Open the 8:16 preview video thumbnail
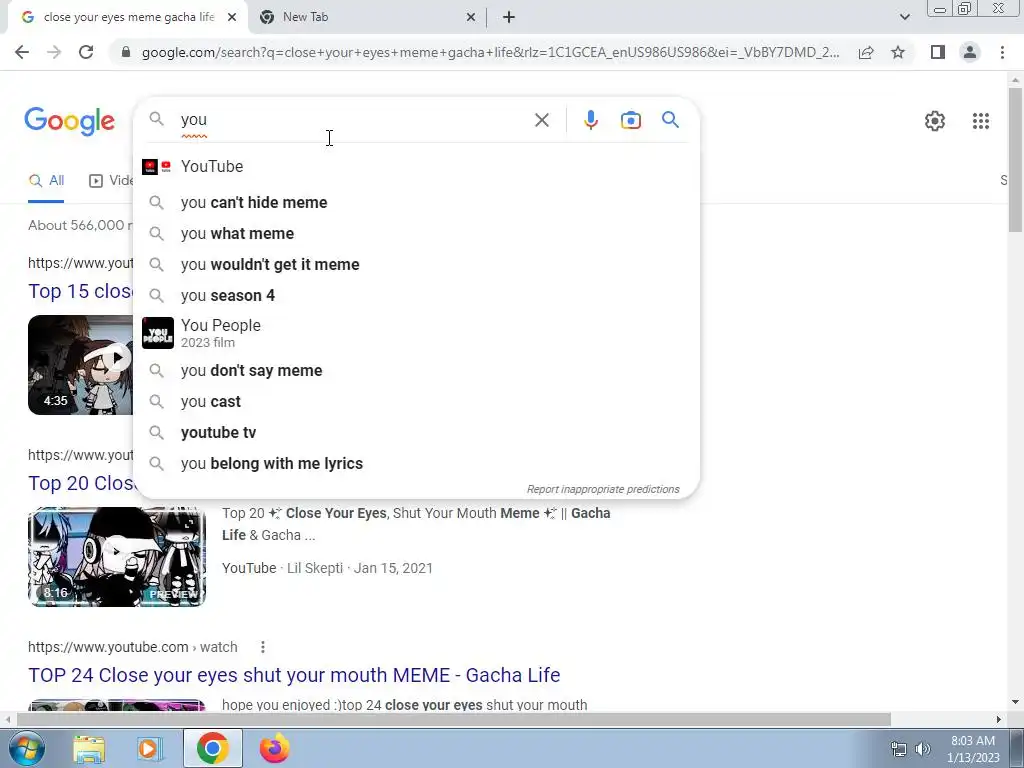The height and width of the screenshot is (768, 1024). [x=117, y=557]
